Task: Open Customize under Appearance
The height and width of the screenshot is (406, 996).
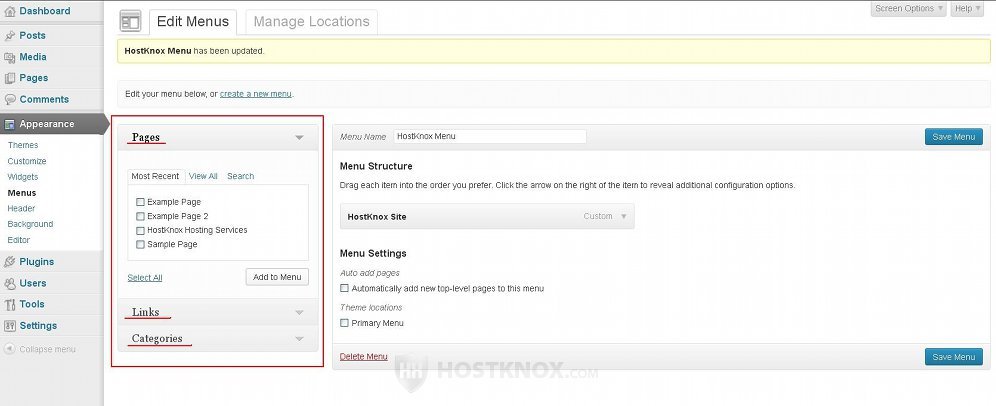Action: click(27, 161)
